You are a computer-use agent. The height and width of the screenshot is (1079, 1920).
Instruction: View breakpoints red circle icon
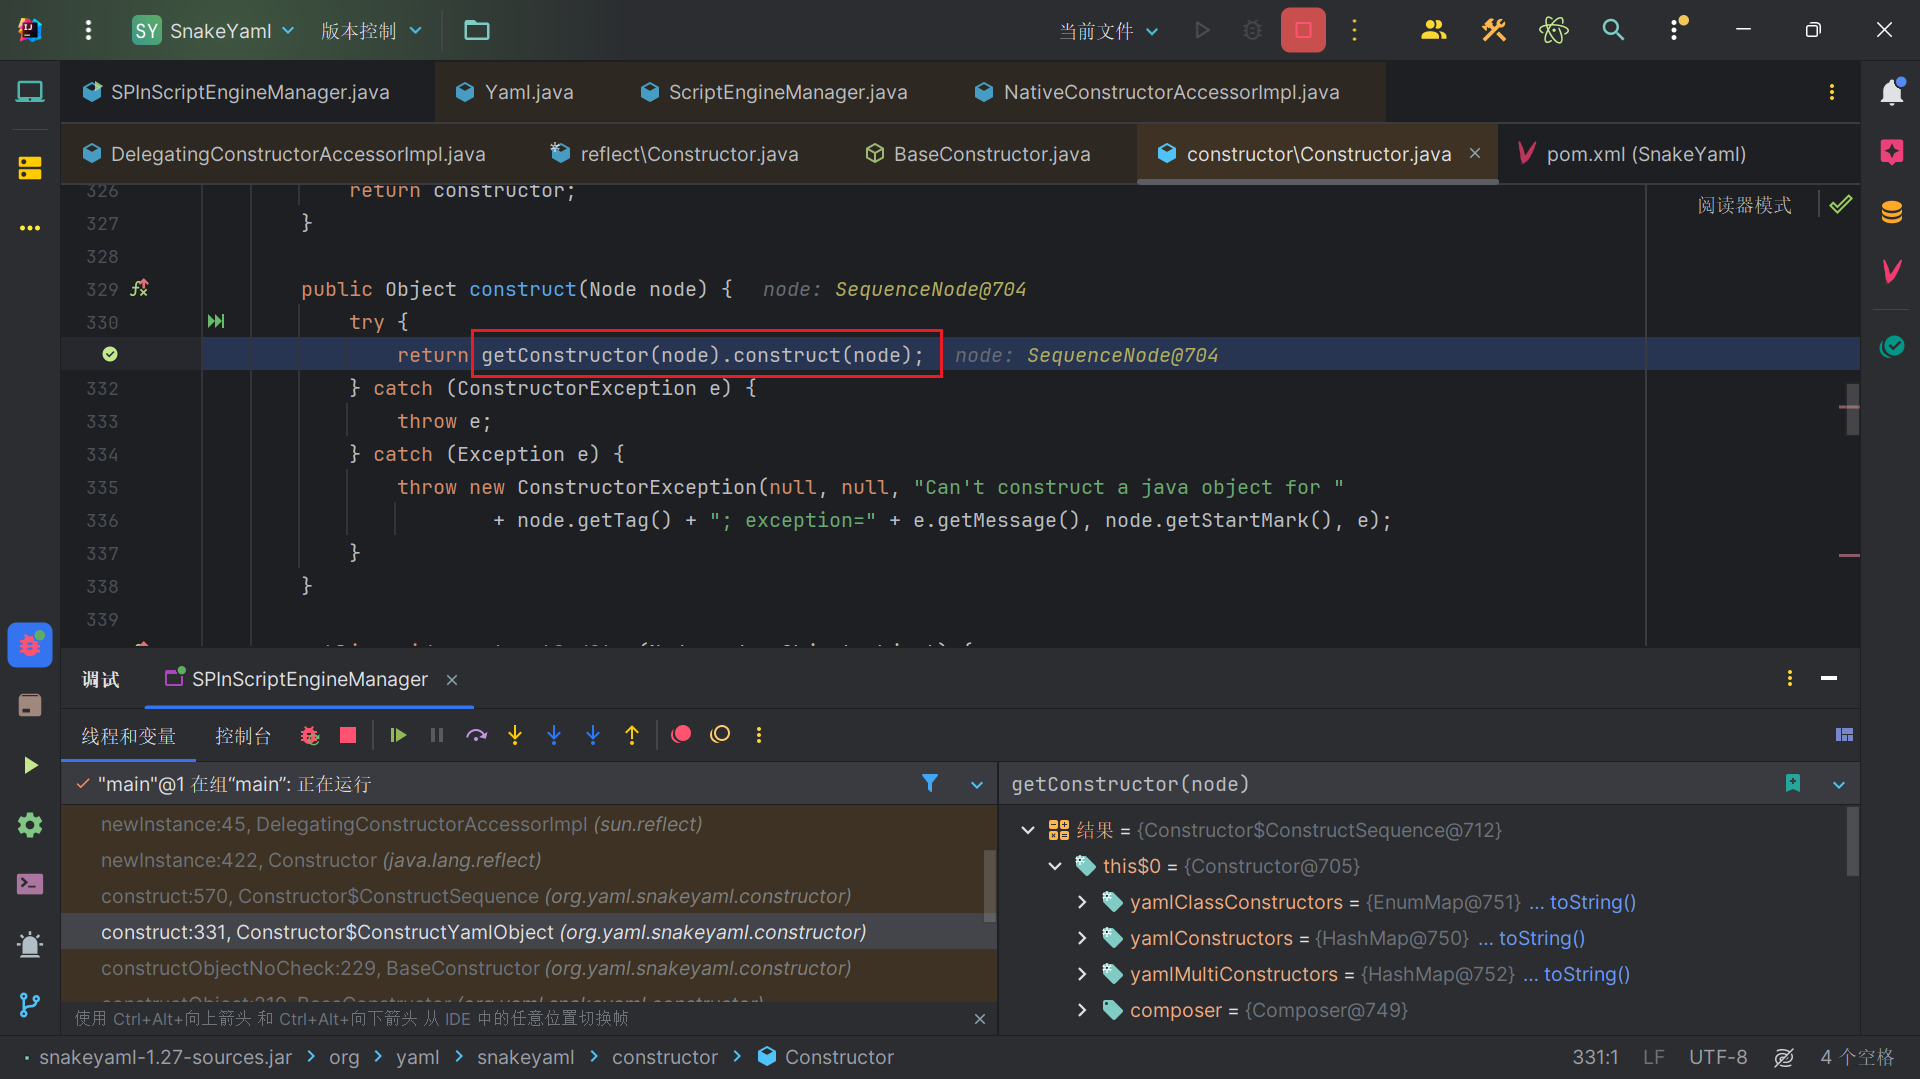pos(681,735)
